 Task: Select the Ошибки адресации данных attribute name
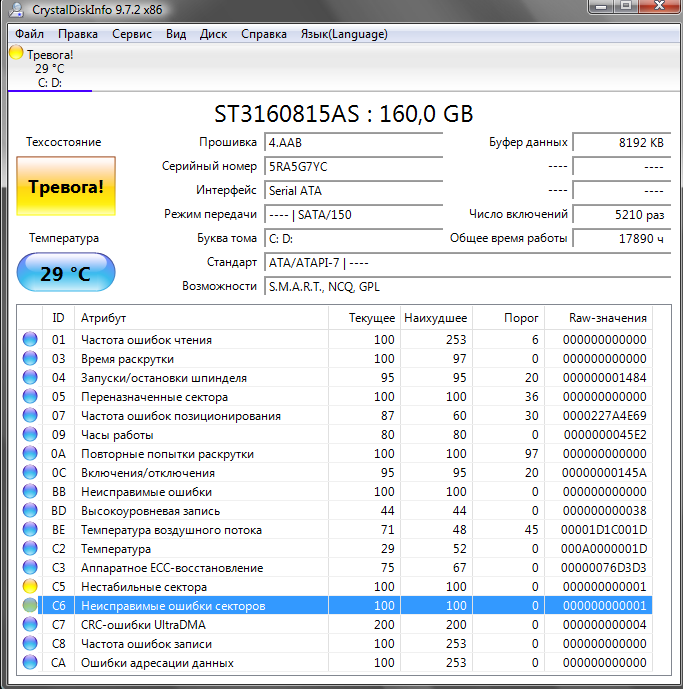(x=157, y=663)
